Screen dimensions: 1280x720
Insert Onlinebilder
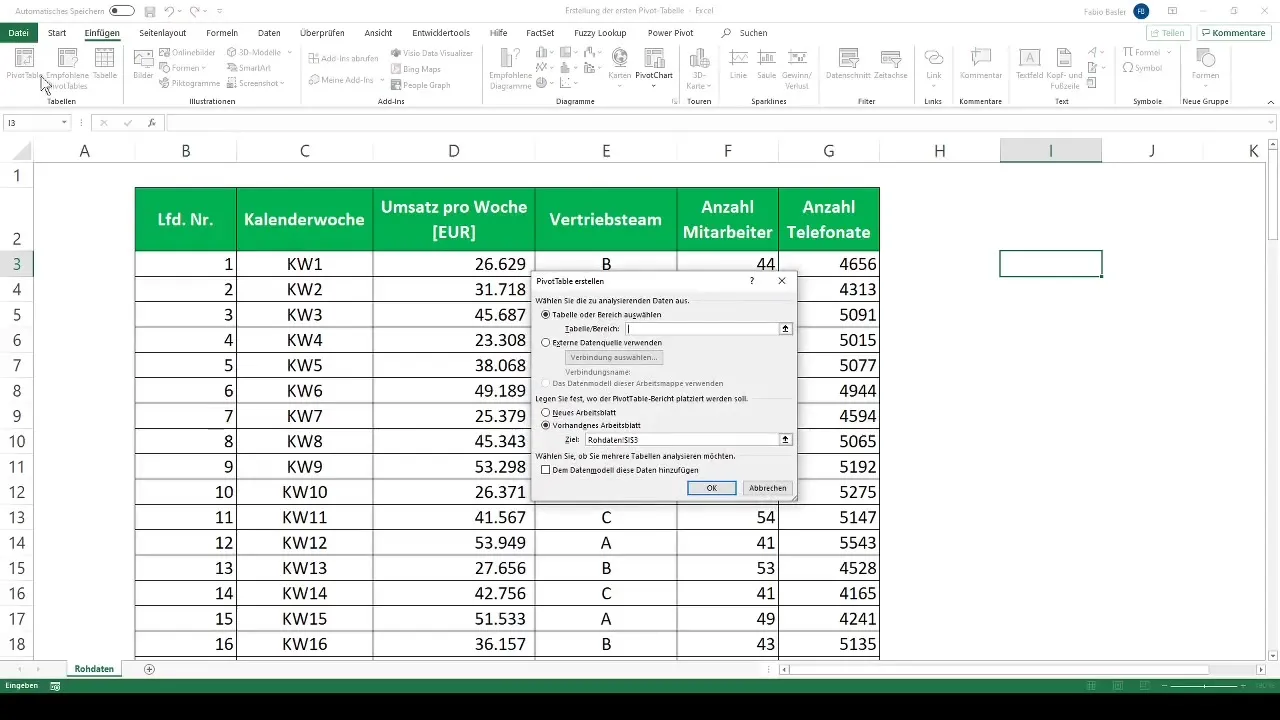click(x=187, y=51)
